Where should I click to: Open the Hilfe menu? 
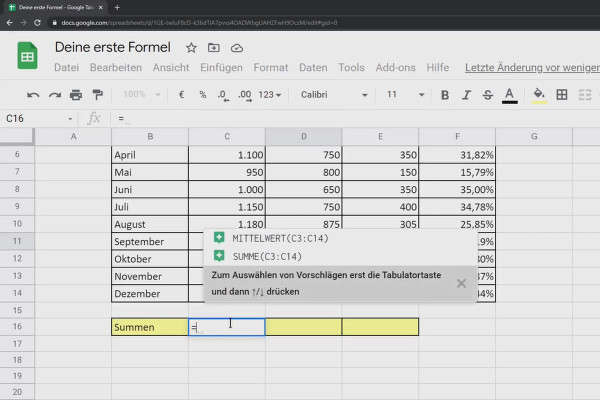(x=438, y=67)
